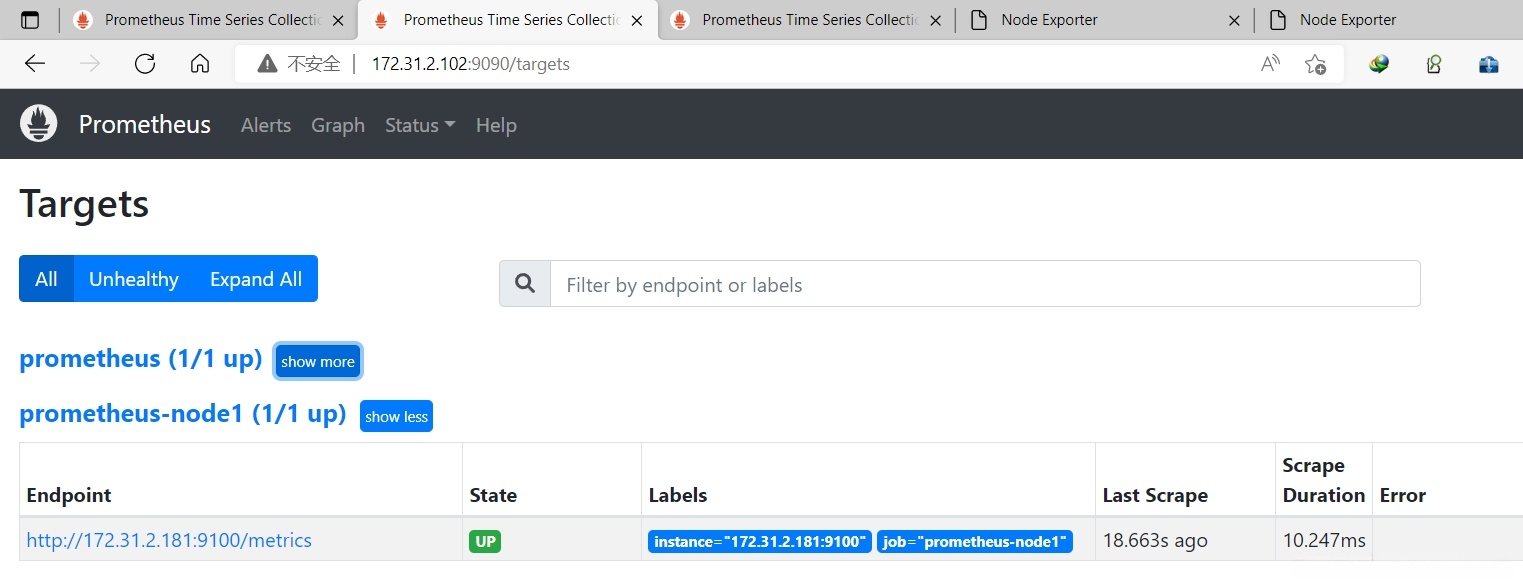
Task: Click the Targets page heading
Action: 84,204
